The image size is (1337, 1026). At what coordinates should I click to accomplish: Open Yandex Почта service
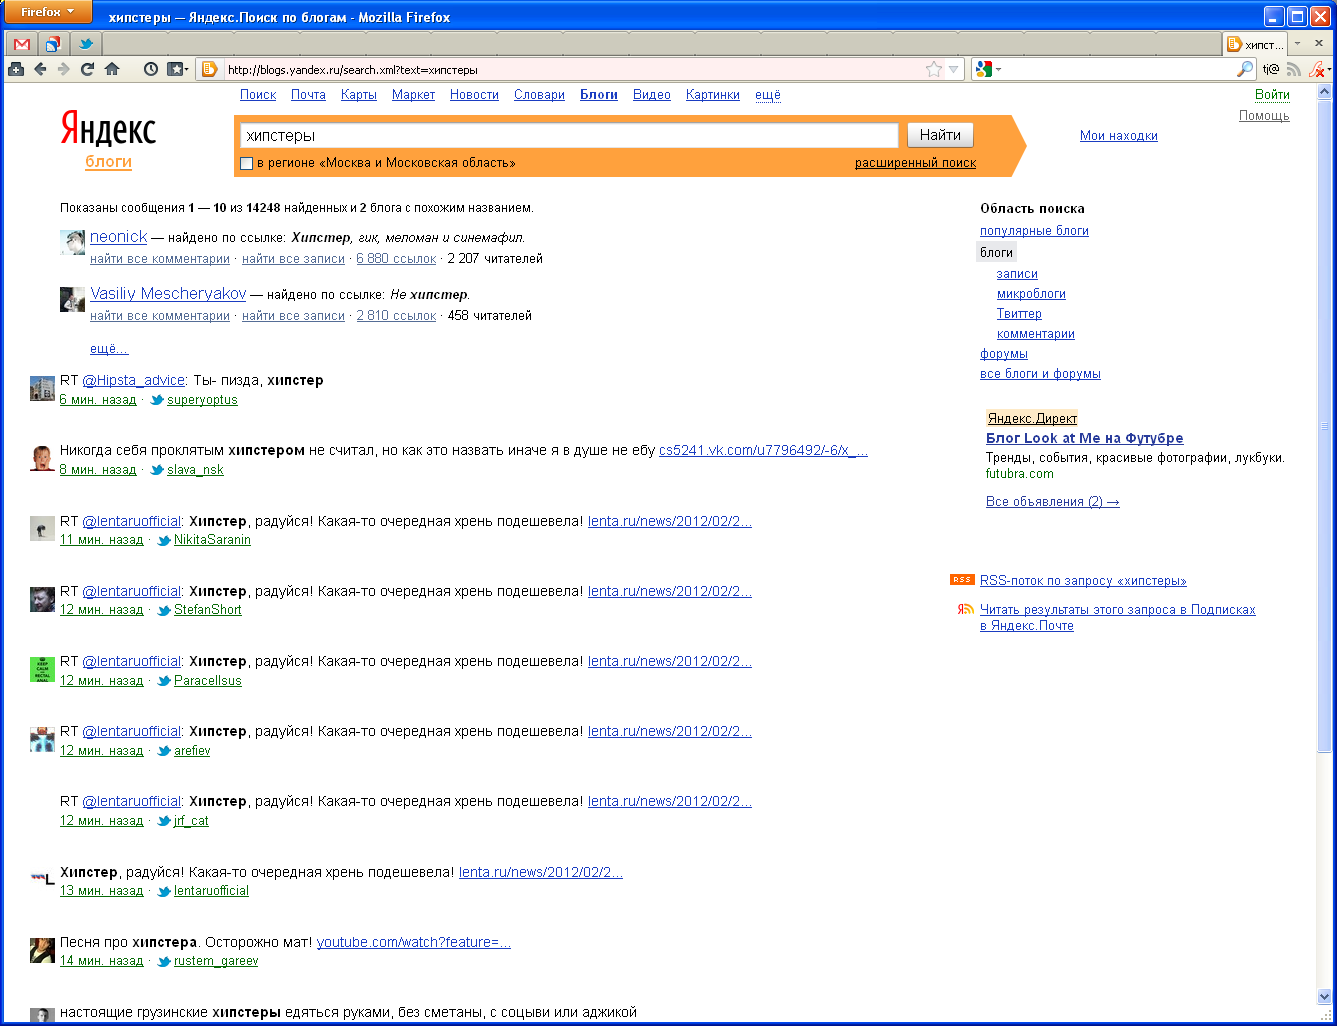tap(308, 95)
